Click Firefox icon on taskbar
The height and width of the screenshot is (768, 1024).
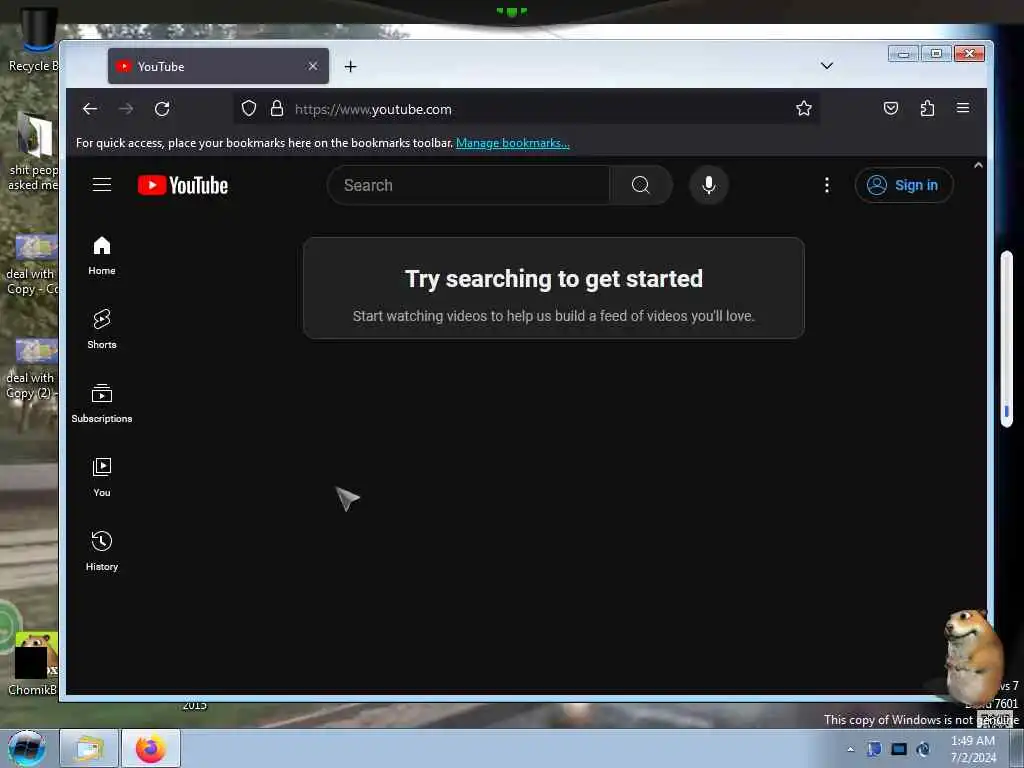click(151, 748)
